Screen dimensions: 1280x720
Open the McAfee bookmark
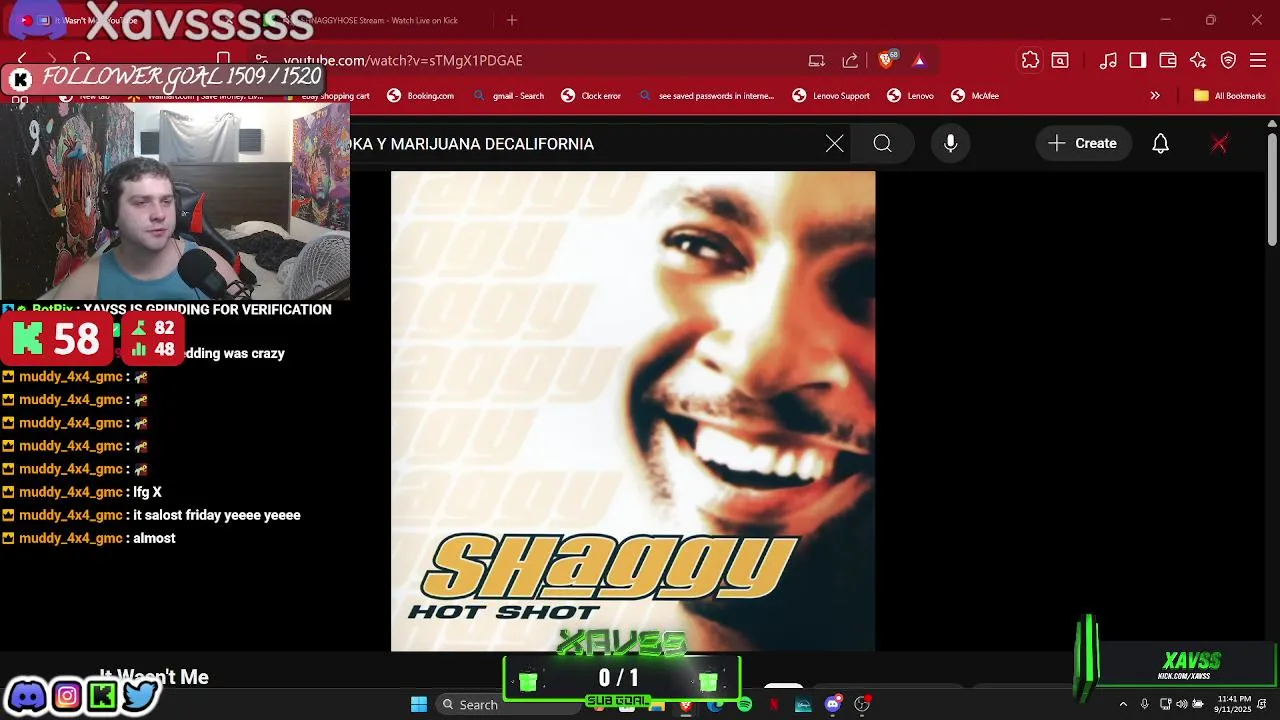(x=974, y=96)
